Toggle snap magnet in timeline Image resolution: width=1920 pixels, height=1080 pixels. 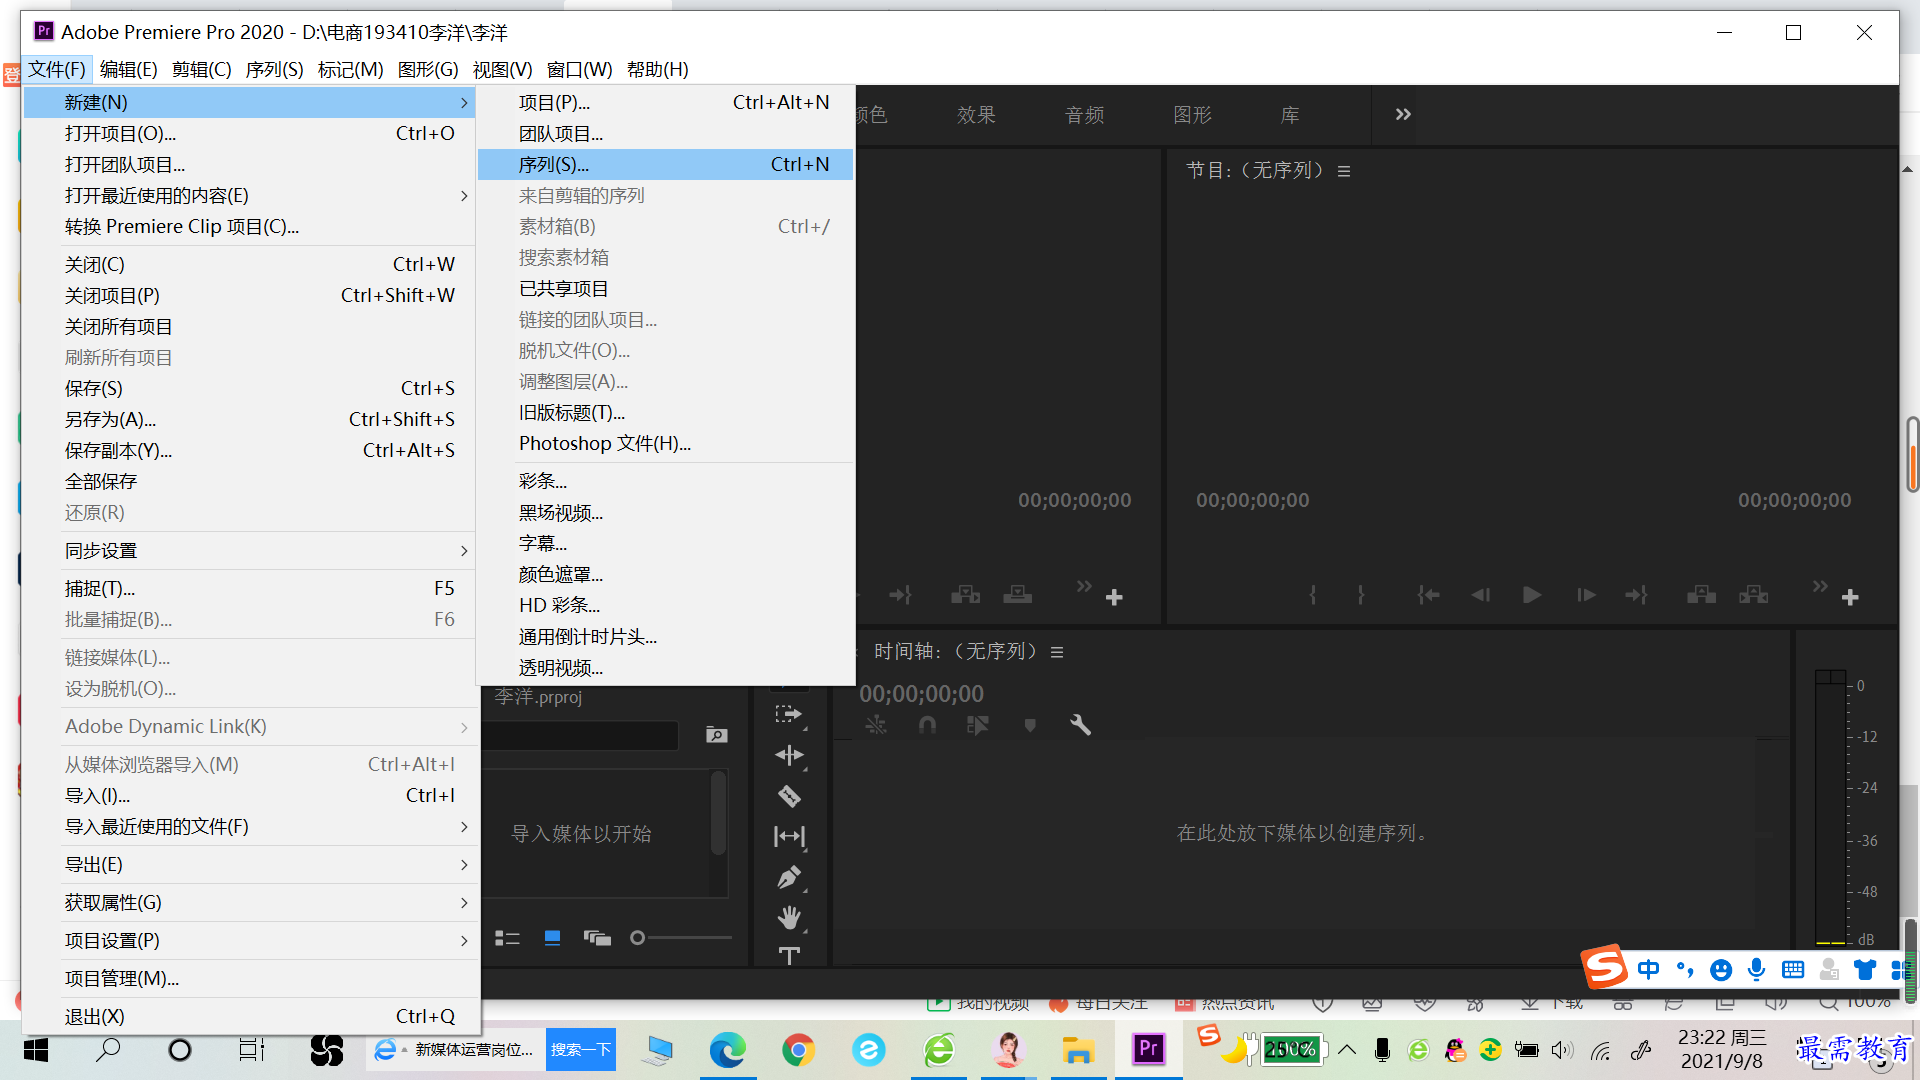(x=927, y=725)
